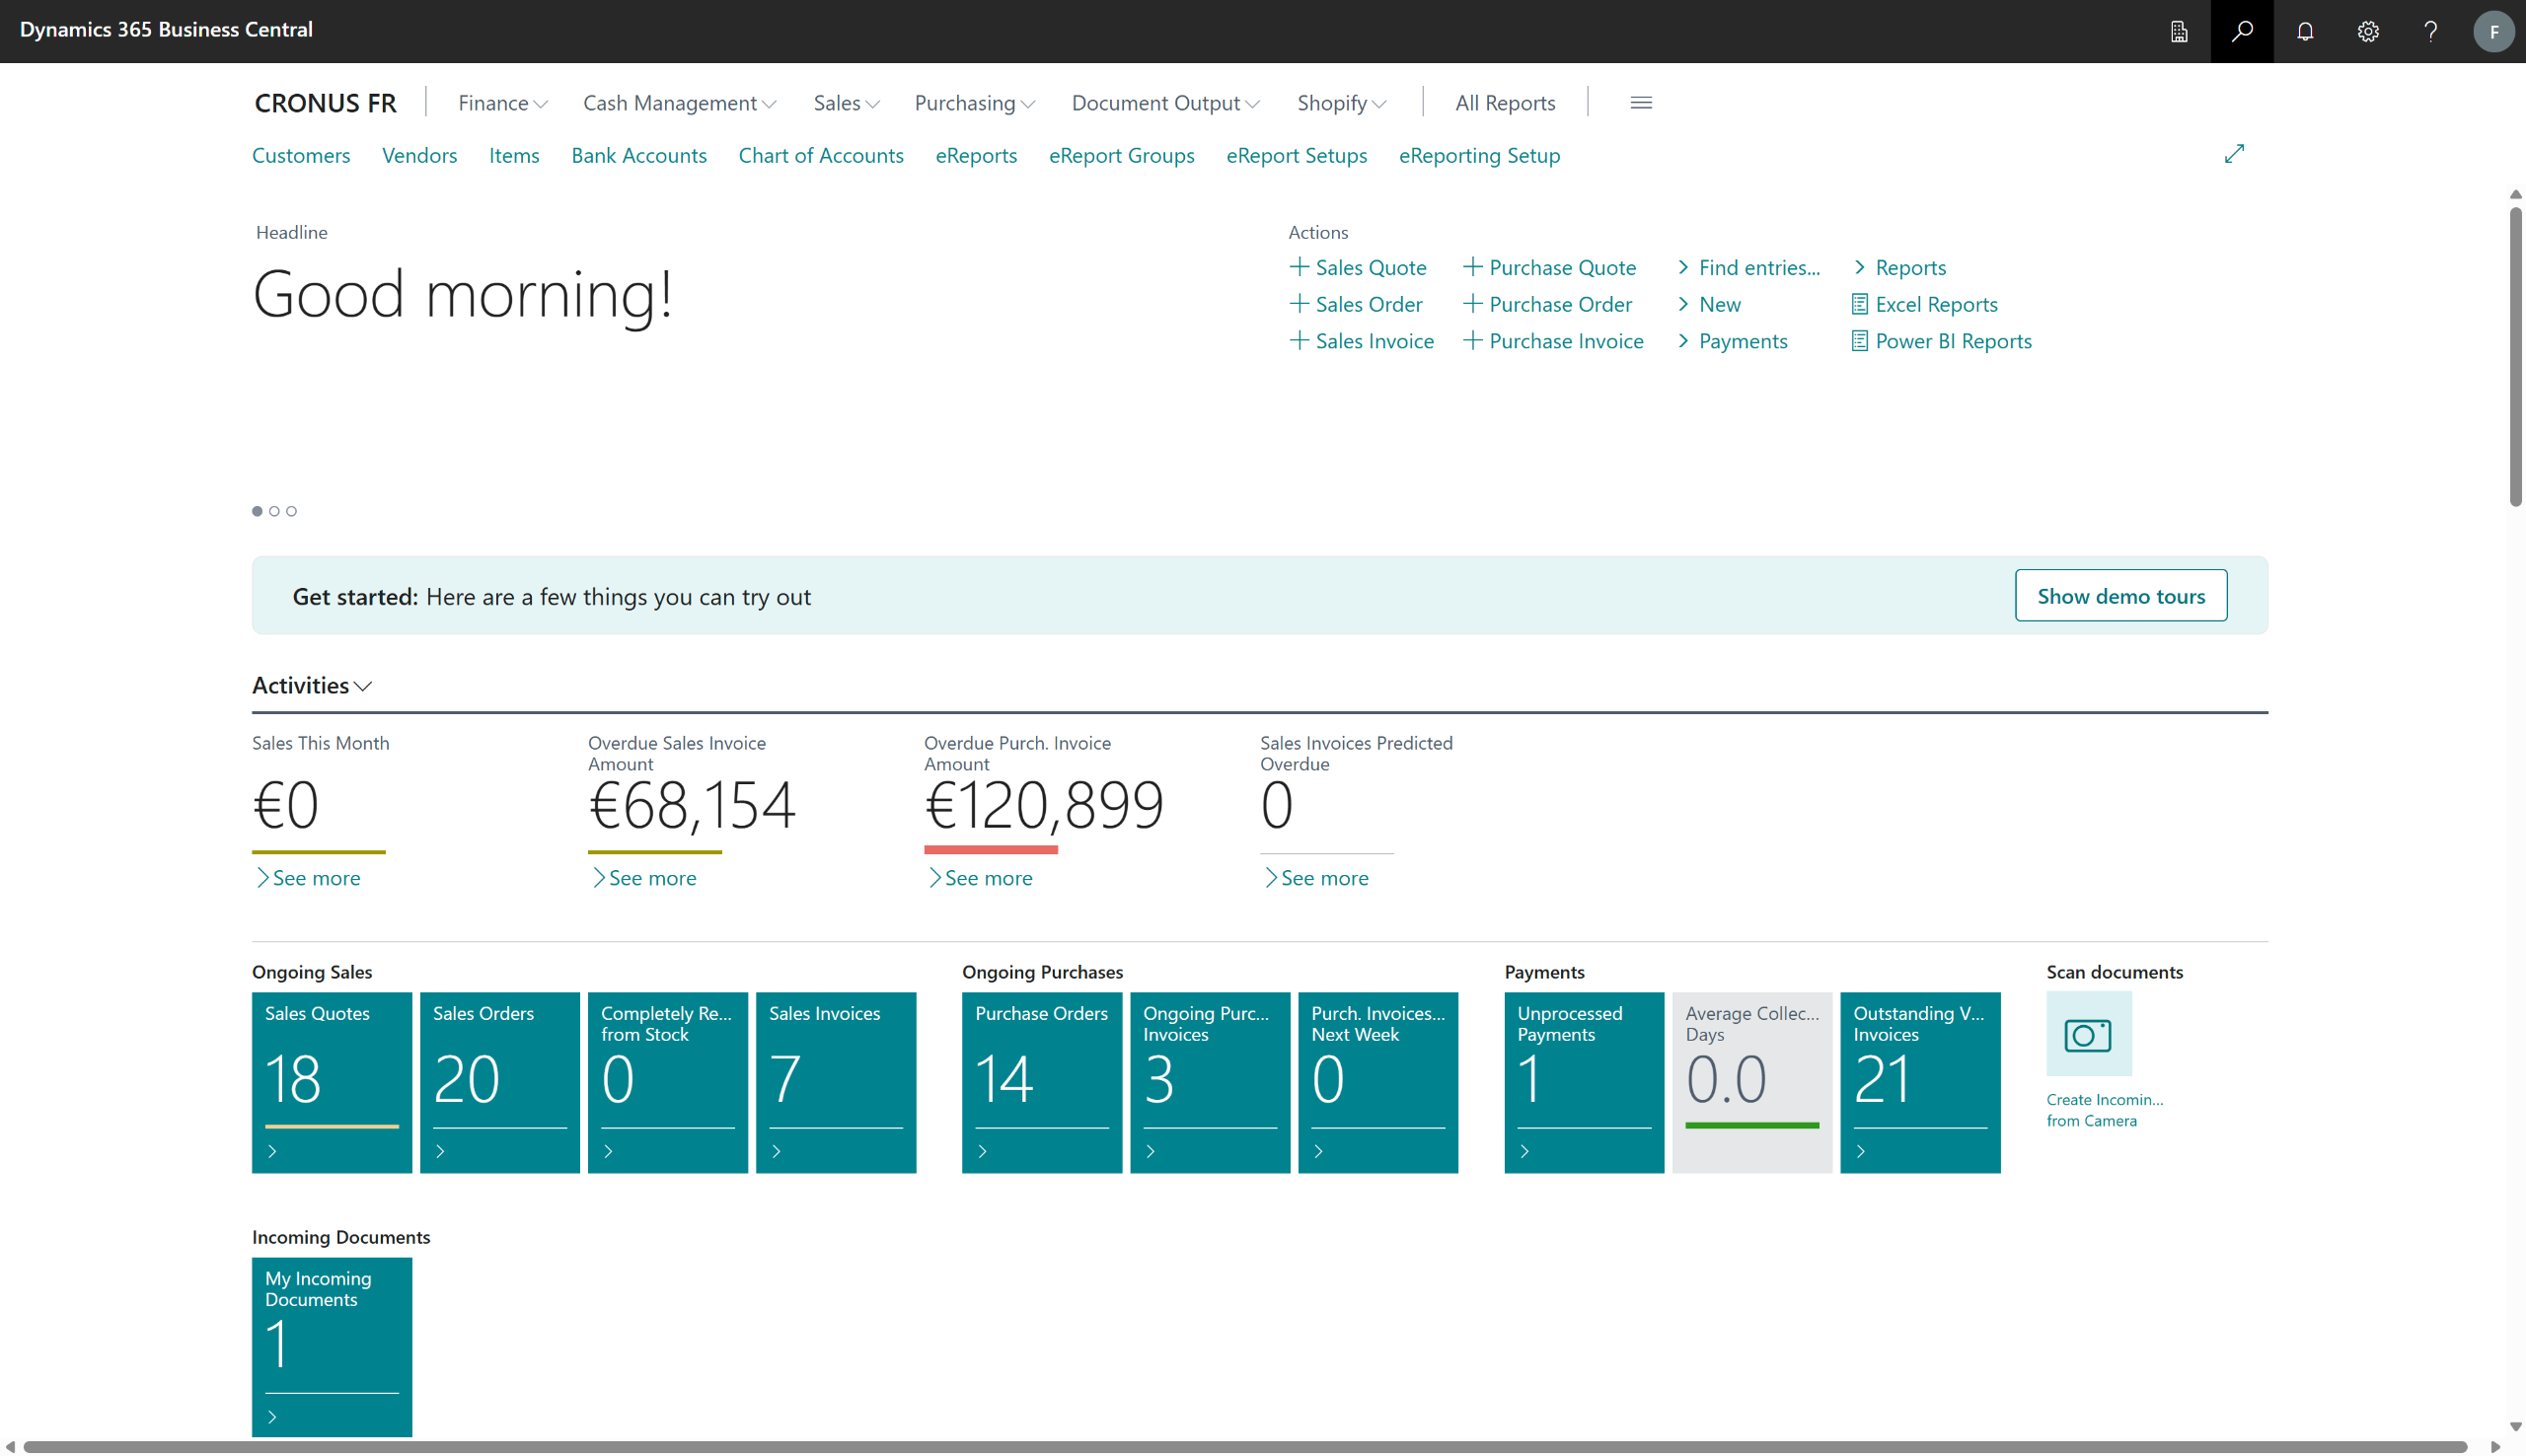Expand the Finance menu
2526x1456 pixels.
503,103
